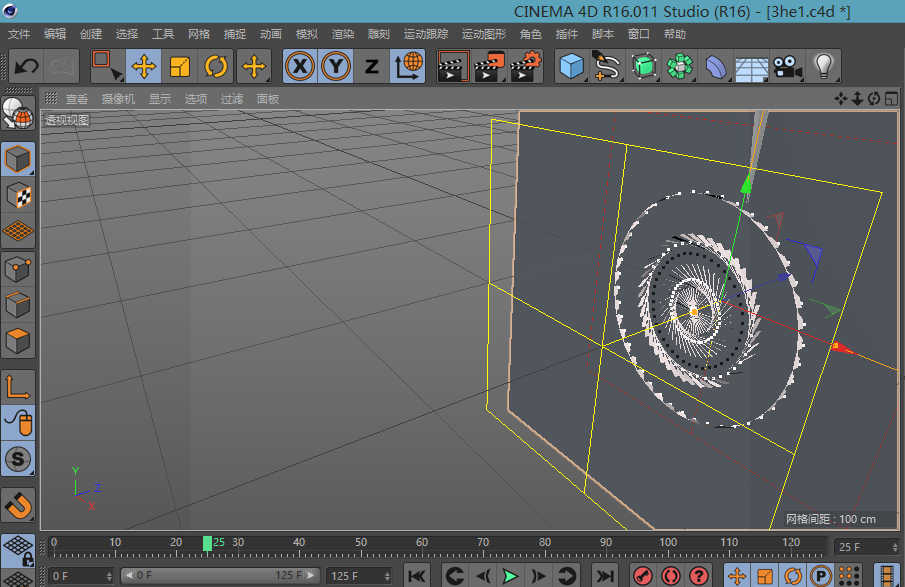The image size is (905, 587).
Task: Open Edit Render Settings icon
Action: pos(526,67)
